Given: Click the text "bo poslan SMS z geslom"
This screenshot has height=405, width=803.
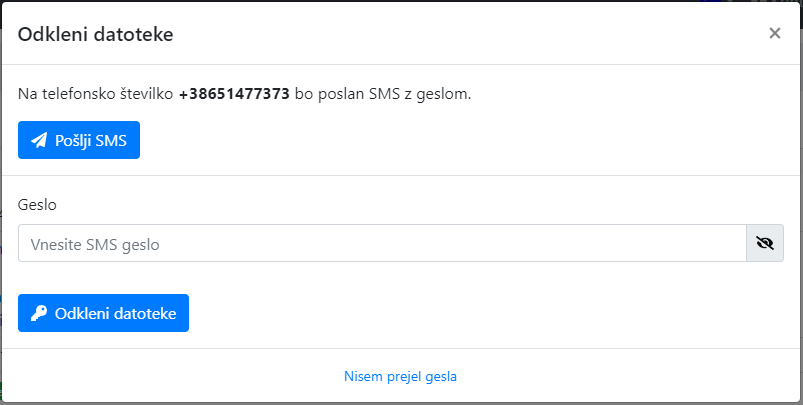Looking at the screenshot, I should [382, 94].
